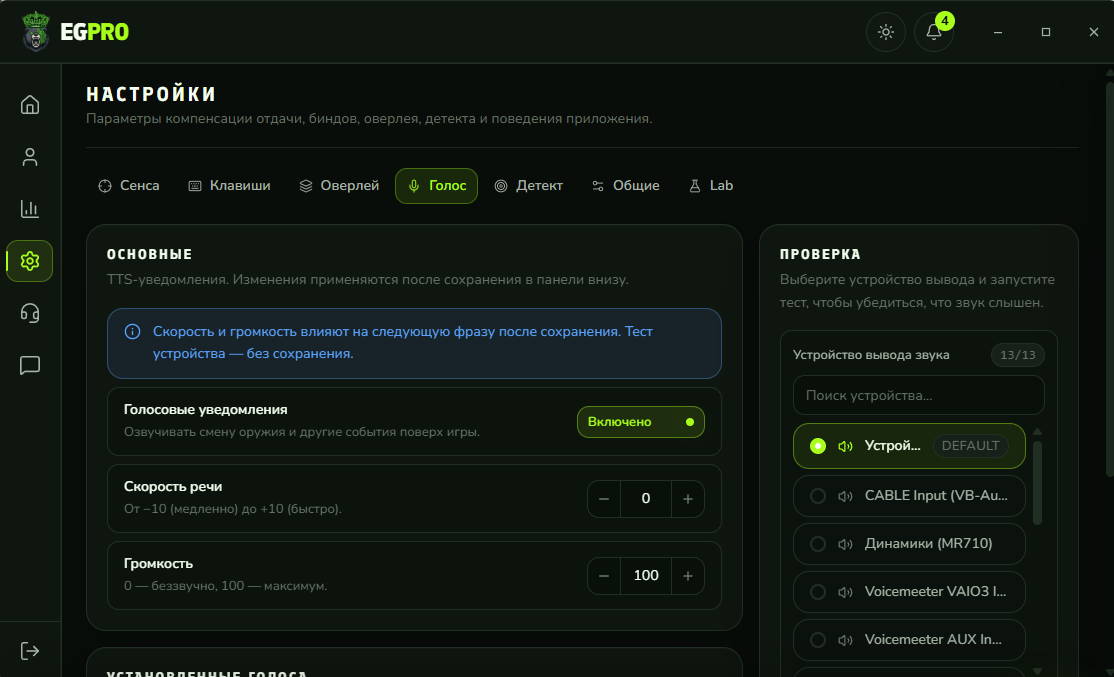
Task: Select Динамики (MR710) device radio
Action: point(818,544)
